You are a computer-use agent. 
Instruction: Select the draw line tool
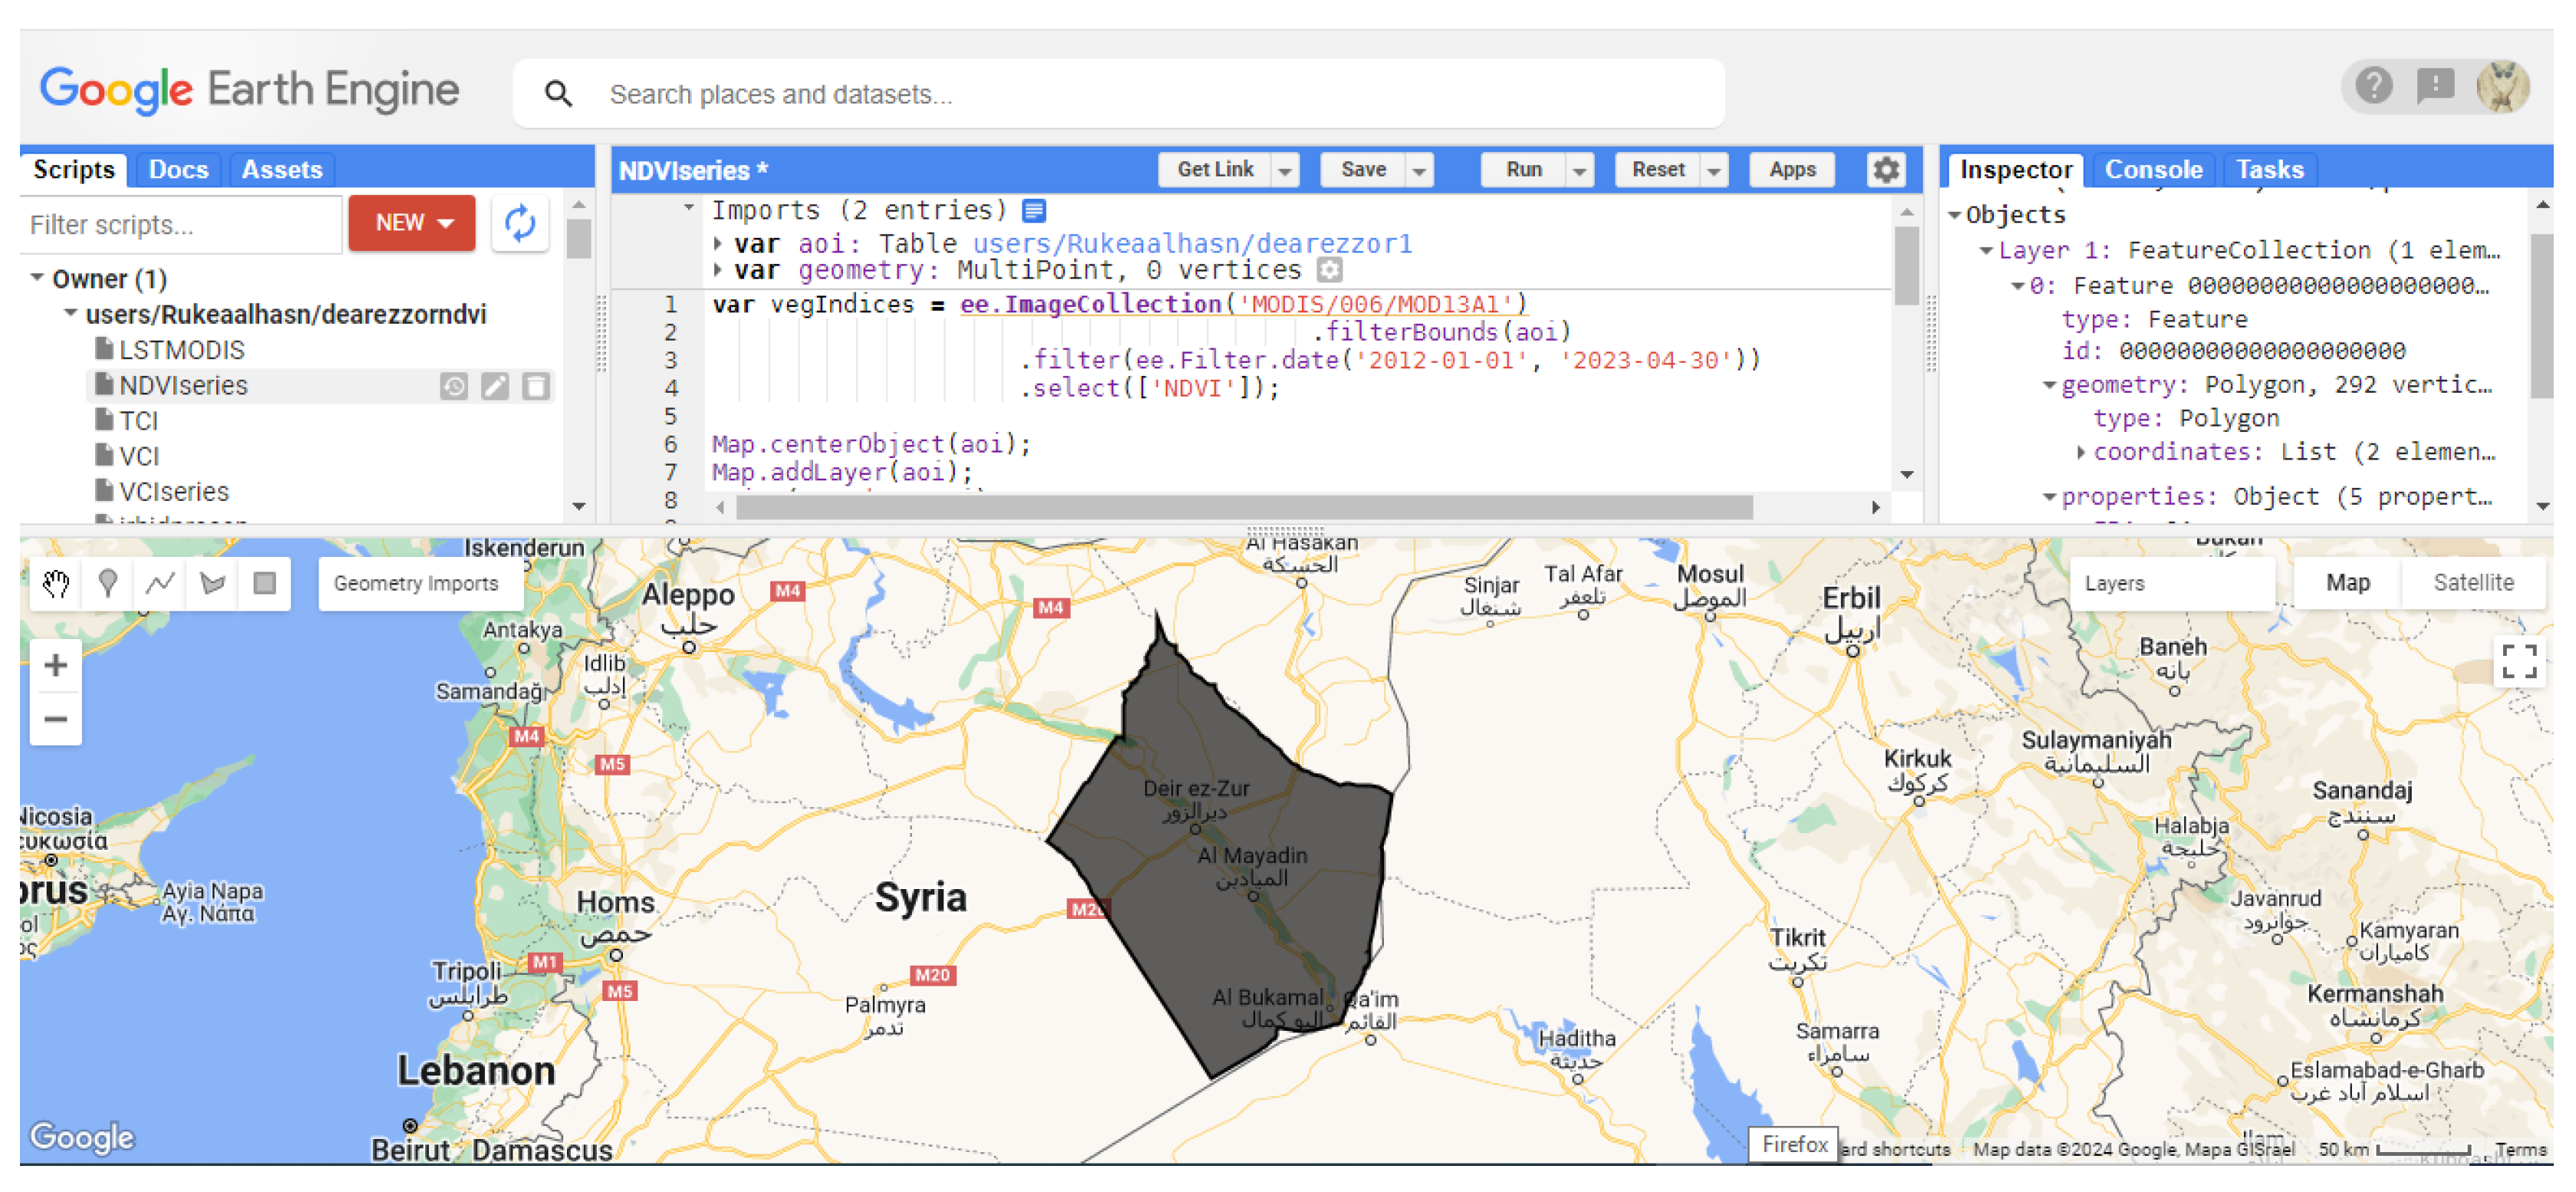pyautogui.click(x=160, y=583)
